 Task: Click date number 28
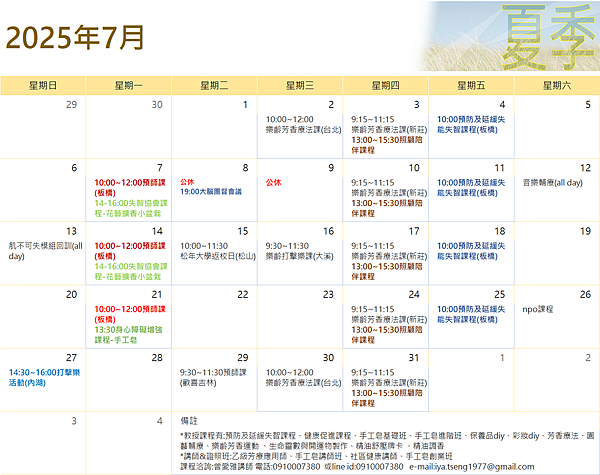pyautogui.click(x=157, y=357)
